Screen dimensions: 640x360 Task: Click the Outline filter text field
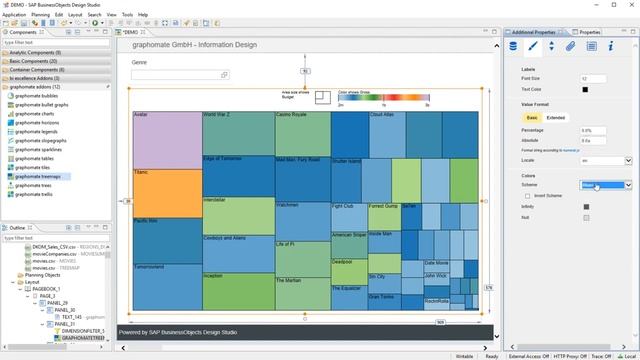pos(56,238)
